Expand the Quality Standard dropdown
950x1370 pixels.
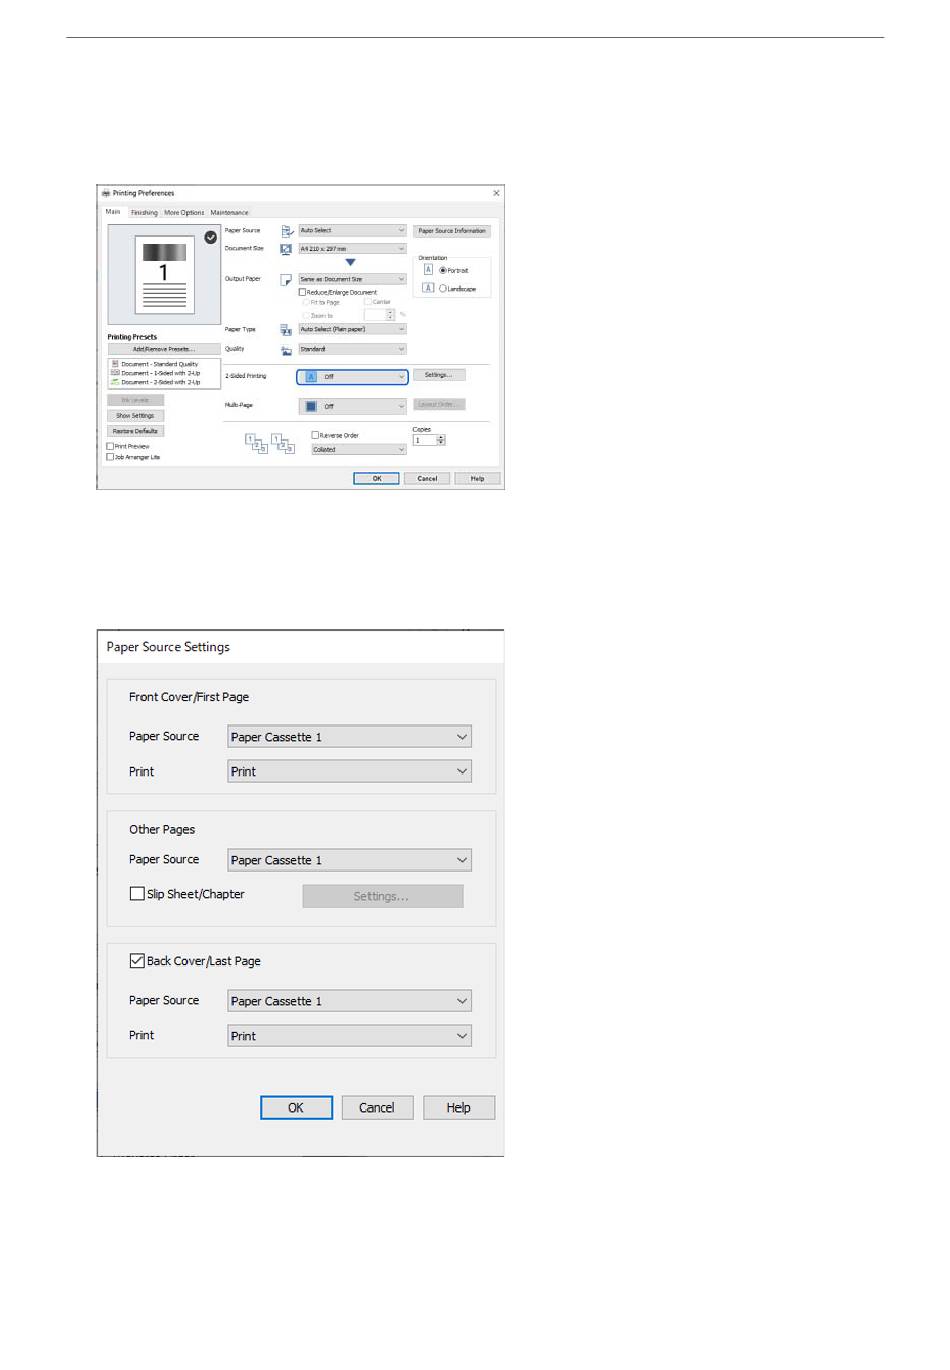(352, 349)
